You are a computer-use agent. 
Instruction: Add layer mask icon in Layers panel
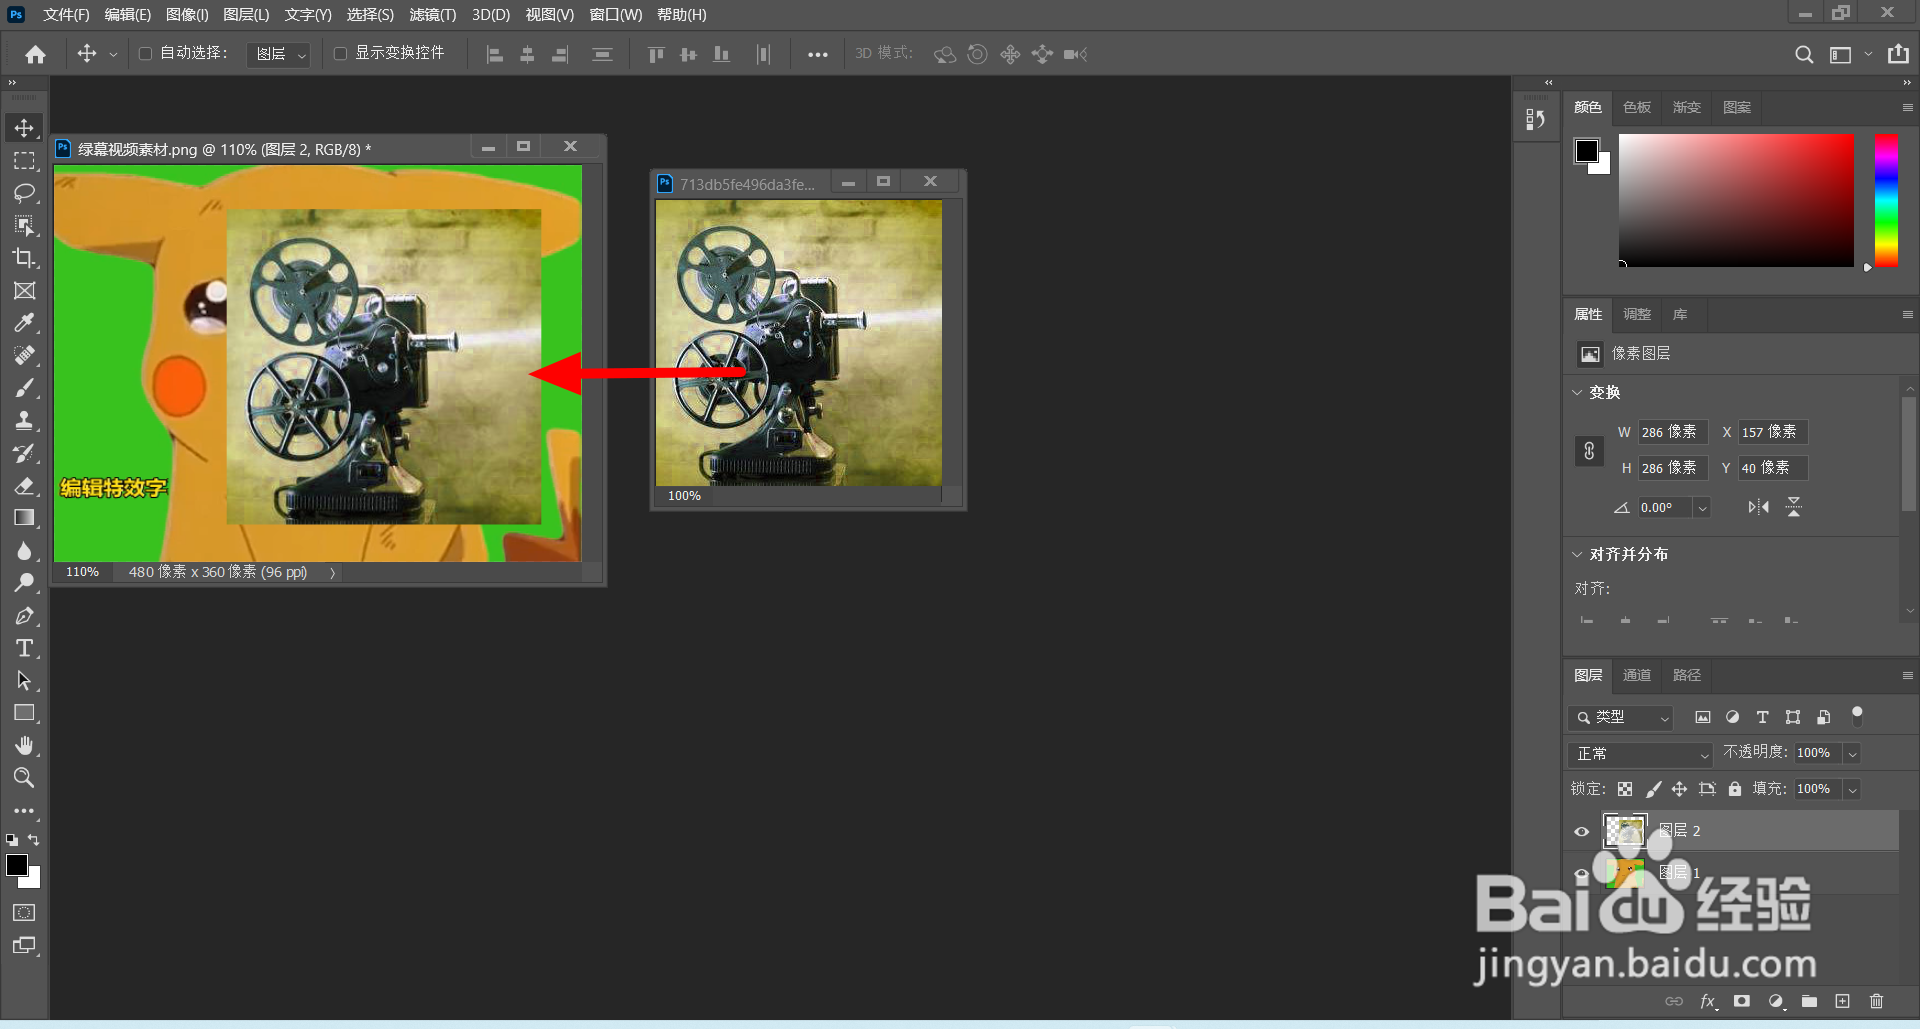coord(1742,1001)
